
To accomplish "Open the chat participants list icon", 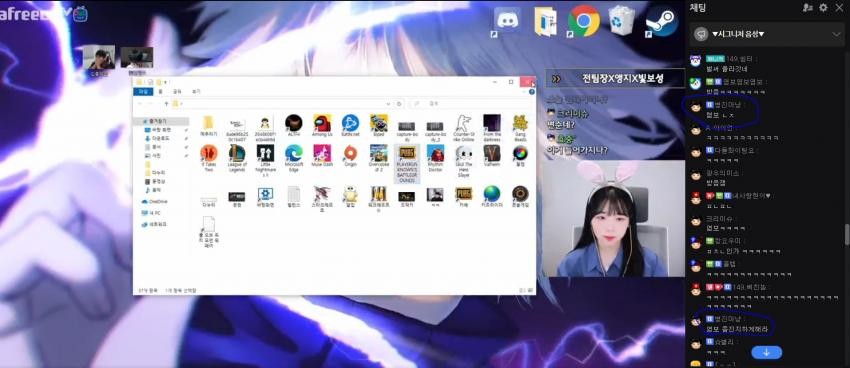I will 808,8.
